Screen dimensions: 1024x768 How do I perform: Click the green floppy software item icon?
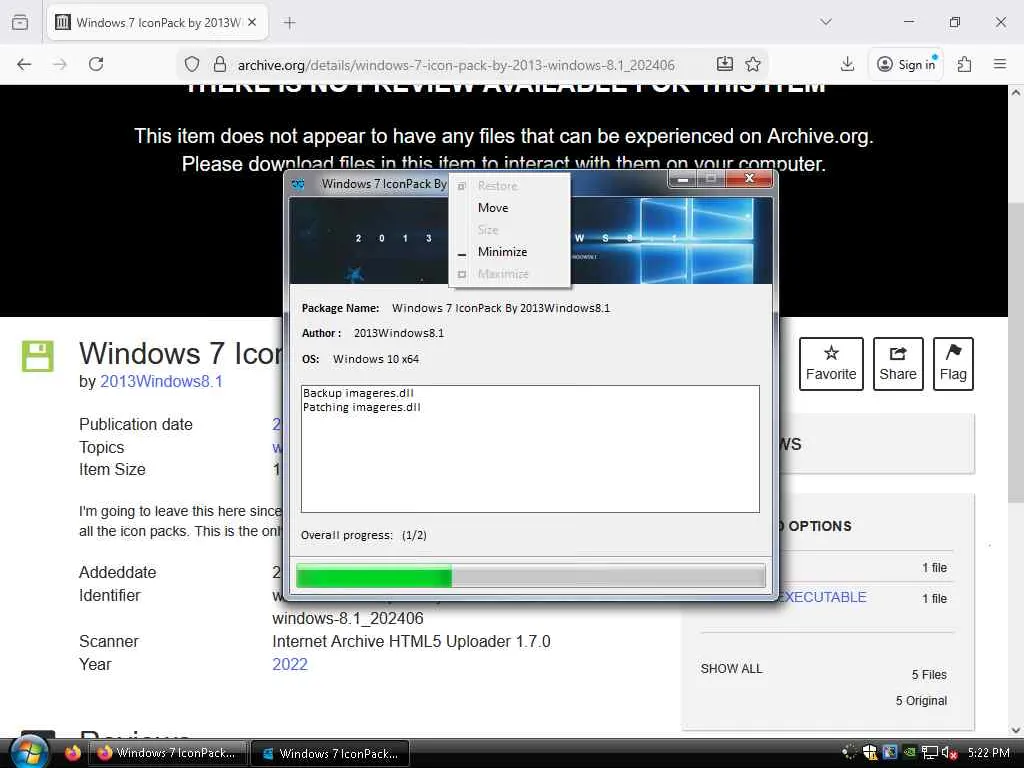point(38,356)
